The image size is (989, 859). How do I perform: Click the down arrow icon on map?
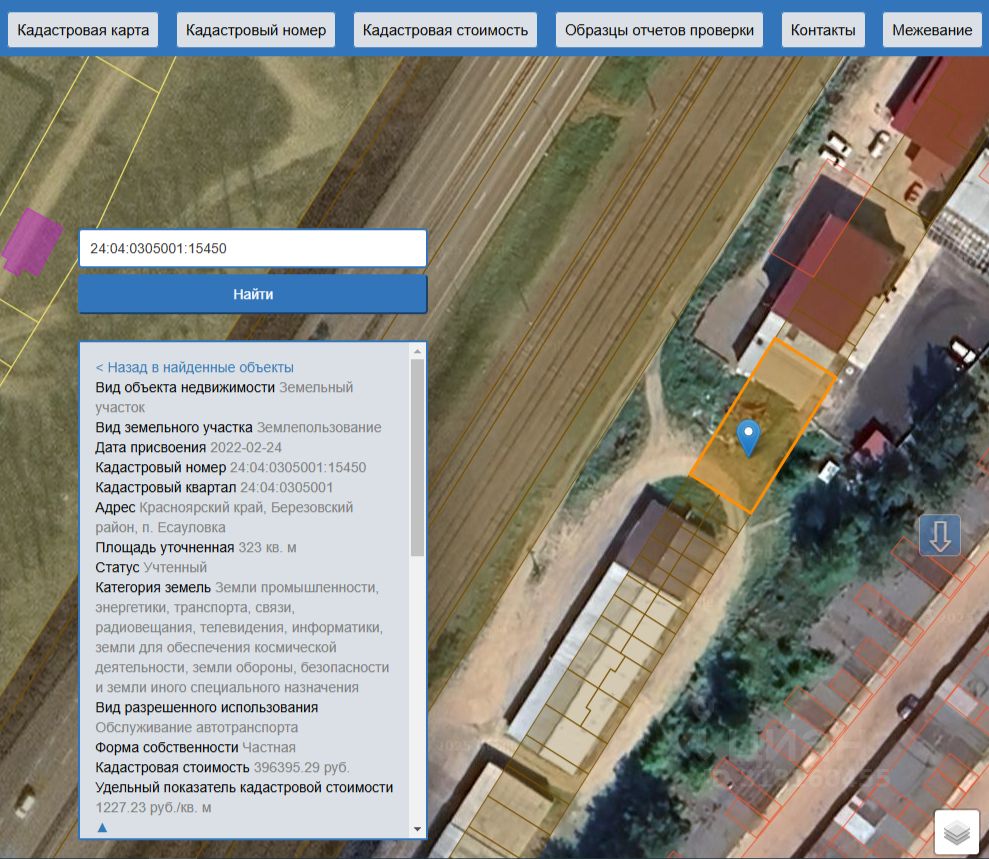(940, 535)
